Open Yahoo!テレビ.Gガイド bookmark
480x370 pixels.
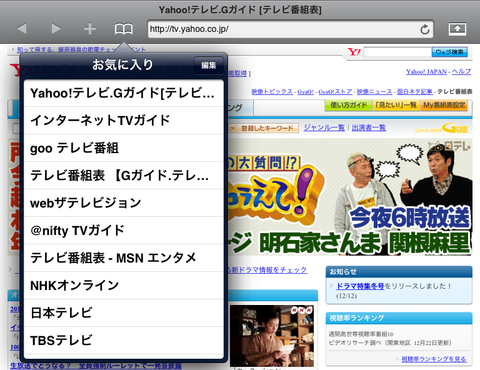coord(124,93)
